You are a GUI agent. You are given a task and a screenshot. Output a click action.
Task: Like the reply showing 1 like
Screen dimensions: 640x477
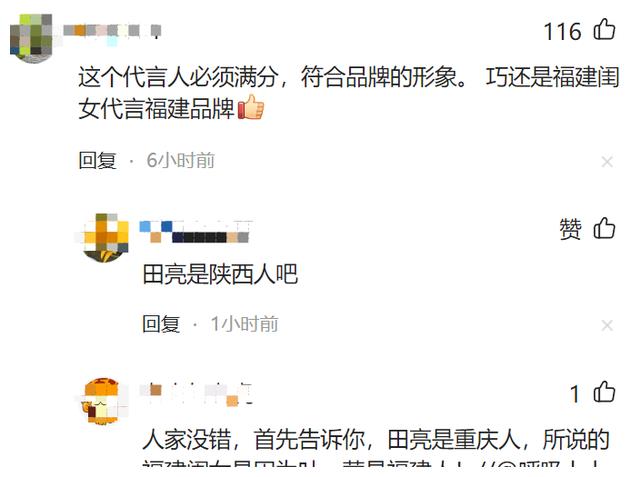click(604, 392)
